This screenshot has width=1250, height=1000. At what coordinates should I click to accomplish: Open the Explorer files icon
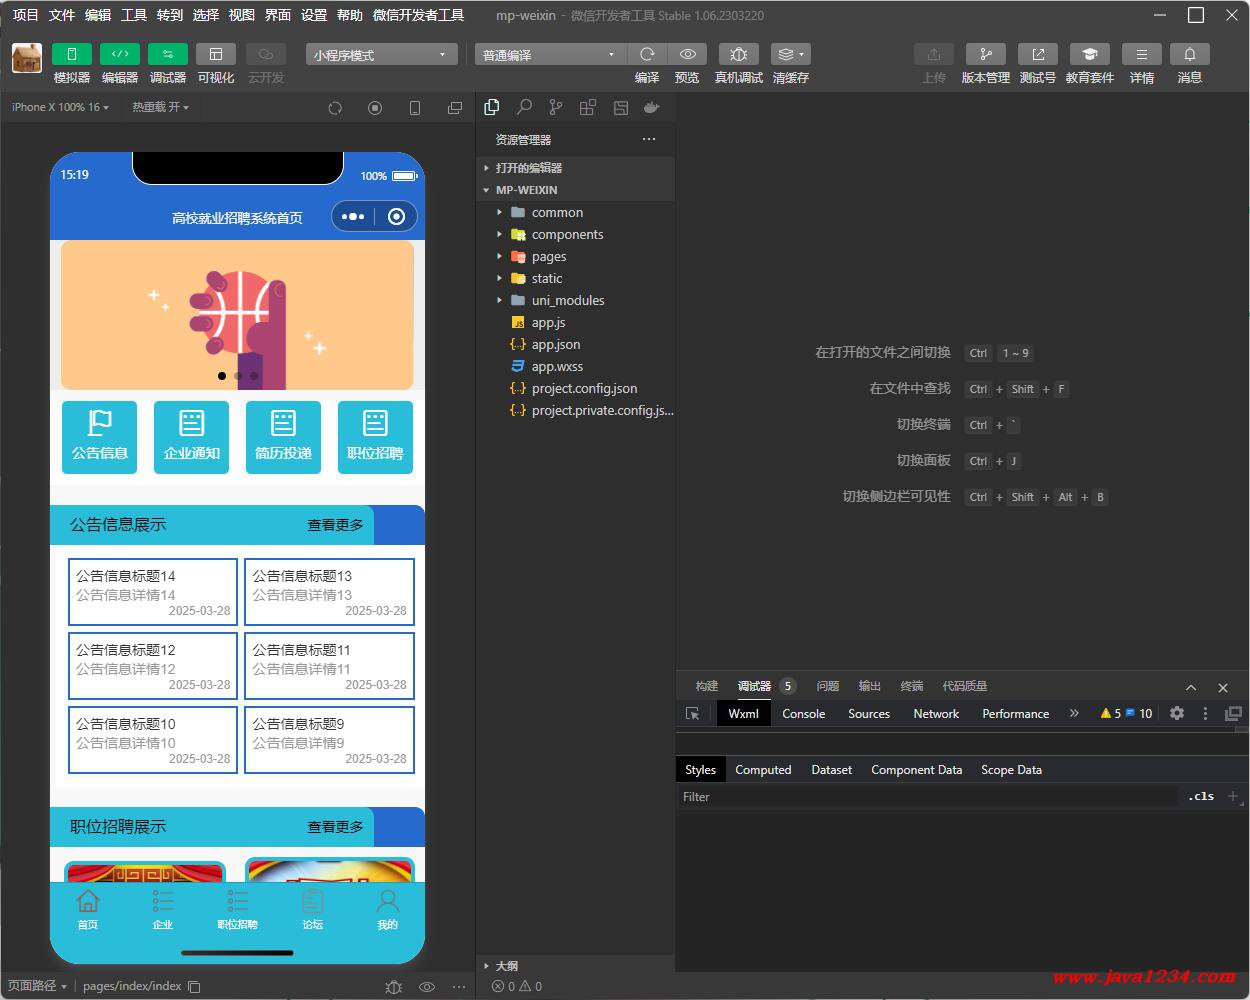(x=492, y=107)
